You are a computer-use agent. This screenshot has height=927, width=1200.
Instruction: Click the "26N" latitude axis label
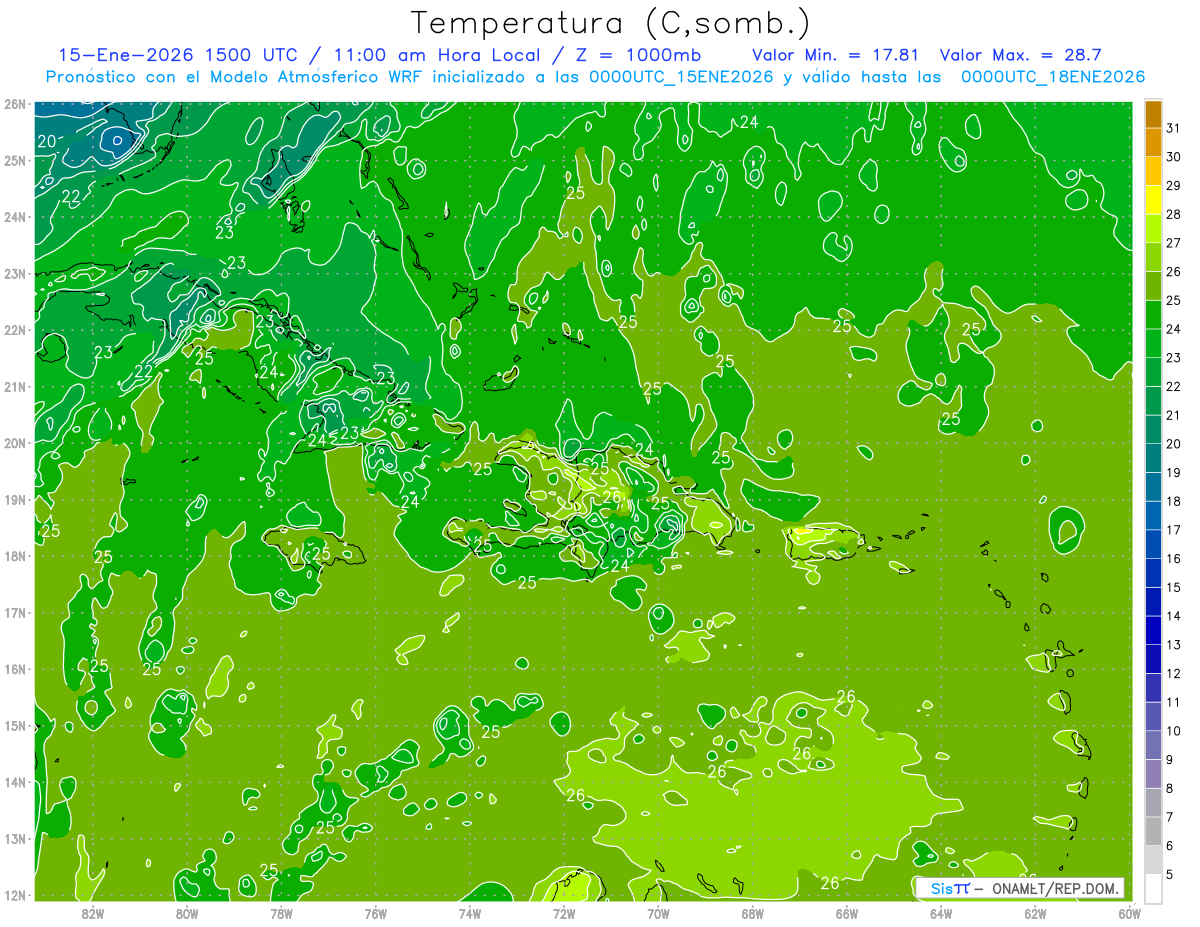point(15,104)
